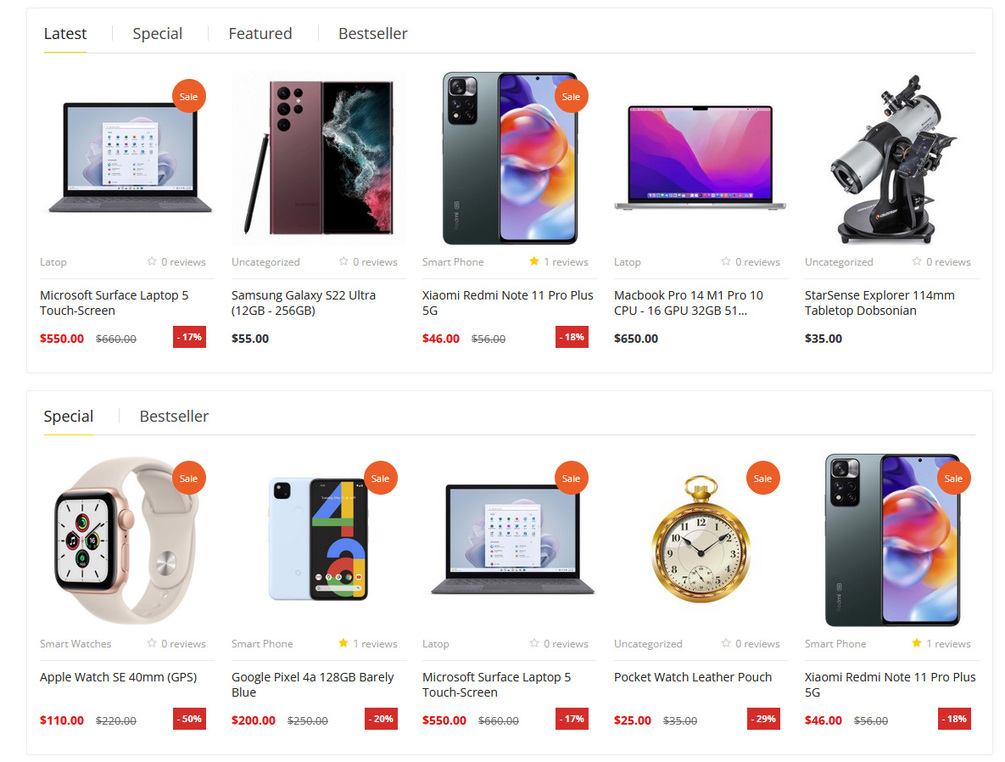
Task: Switch to Bestseller tab in the lower section
Action: coord(174,416)
